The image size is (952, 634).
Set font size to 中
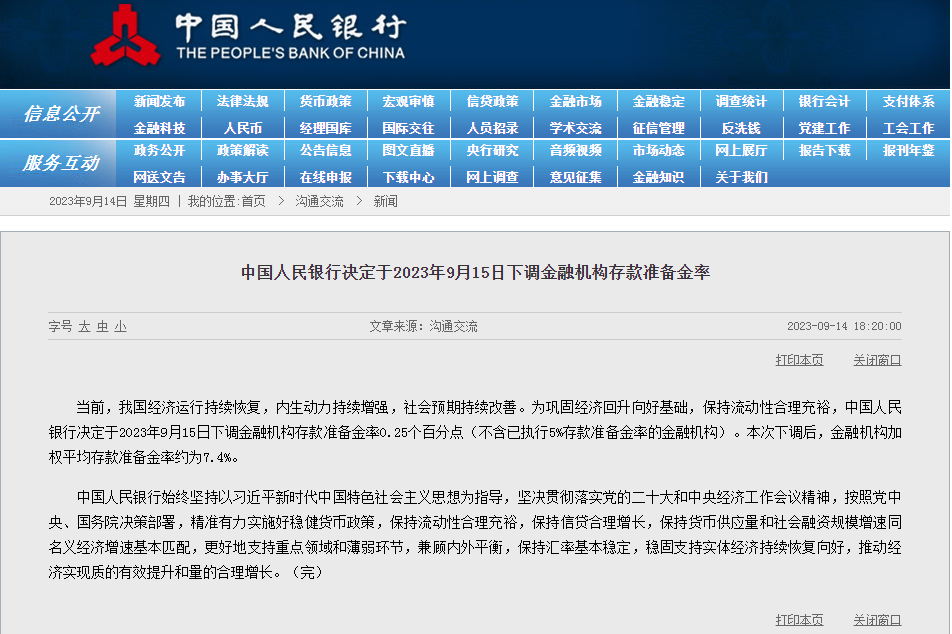point(103,327)
